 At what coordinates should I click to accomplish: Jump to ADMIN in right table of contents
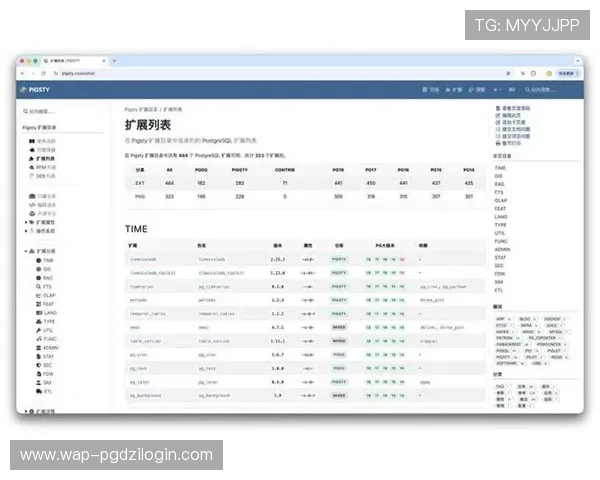[502, 249]
